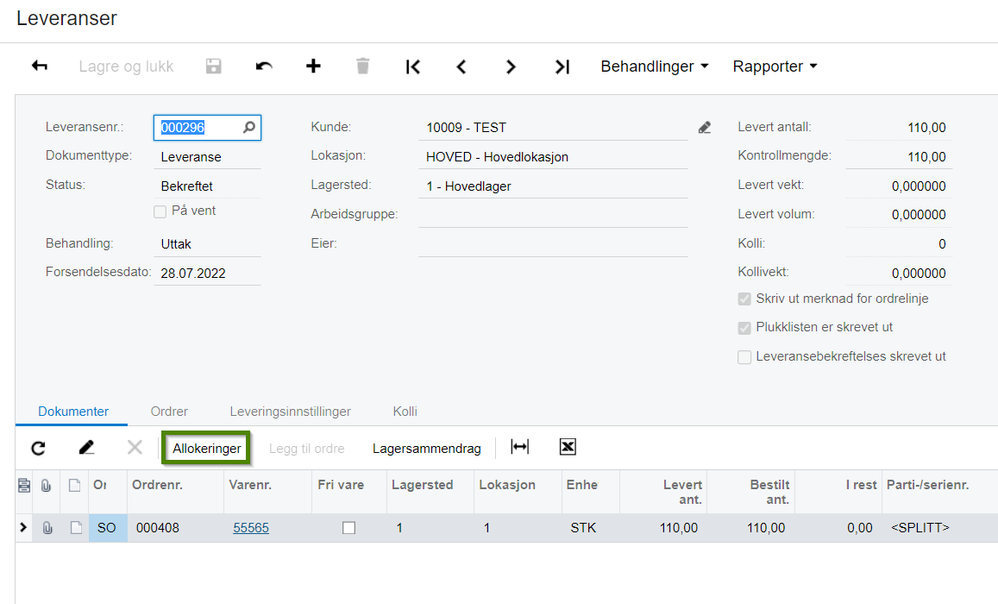The image size is (998, 604).
Task: Click the Parti-/serienr. column header
Action: [x=939, y=491]
